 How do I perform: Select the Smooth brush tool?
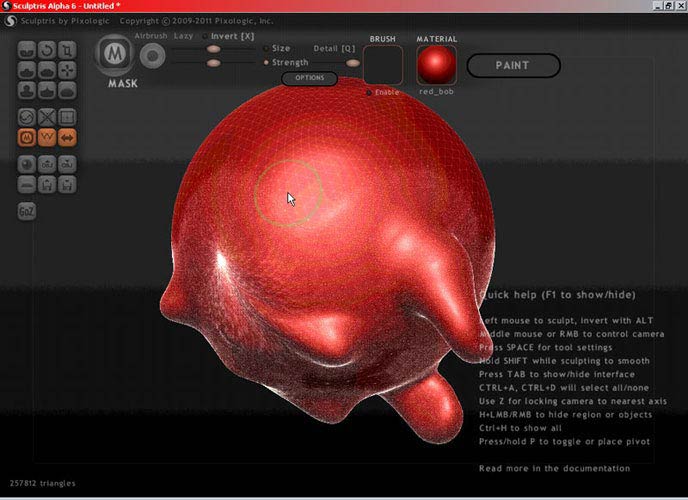[68, 90]
